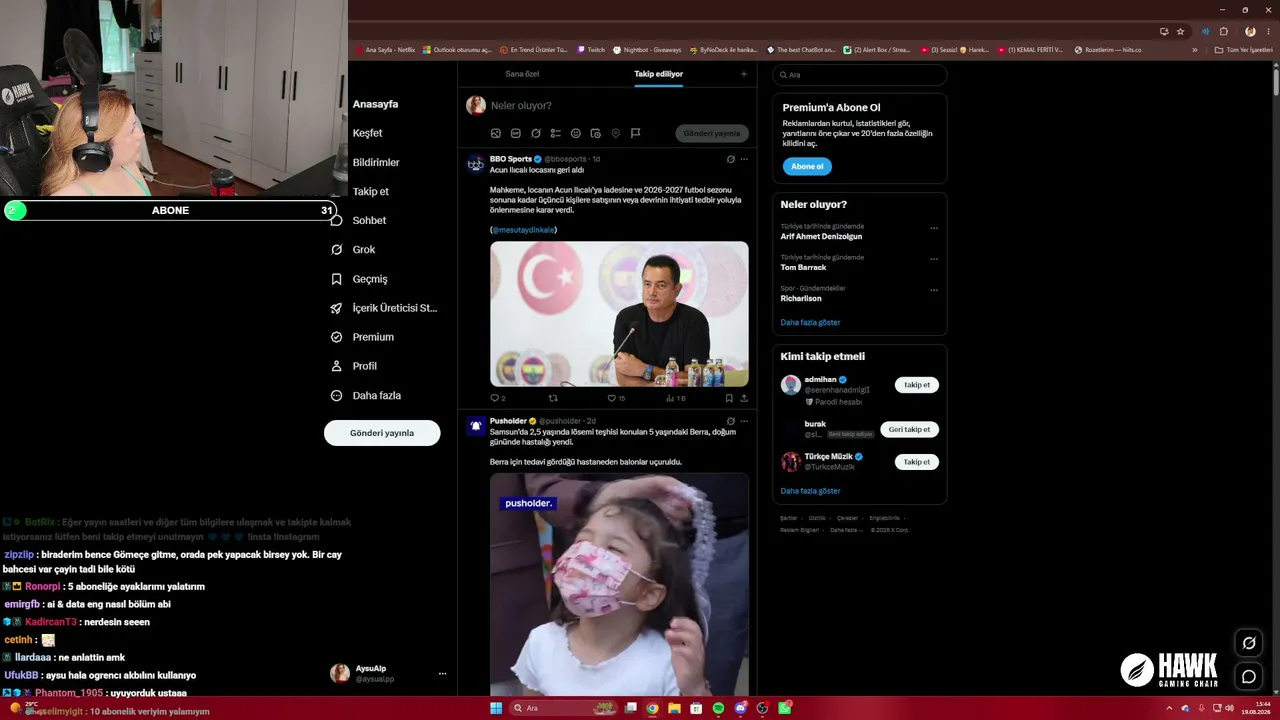Click Daha fazla göster under follow suggestions
Screen dimensions: 1280x720
pyautogui.click(x=810, y=491)
